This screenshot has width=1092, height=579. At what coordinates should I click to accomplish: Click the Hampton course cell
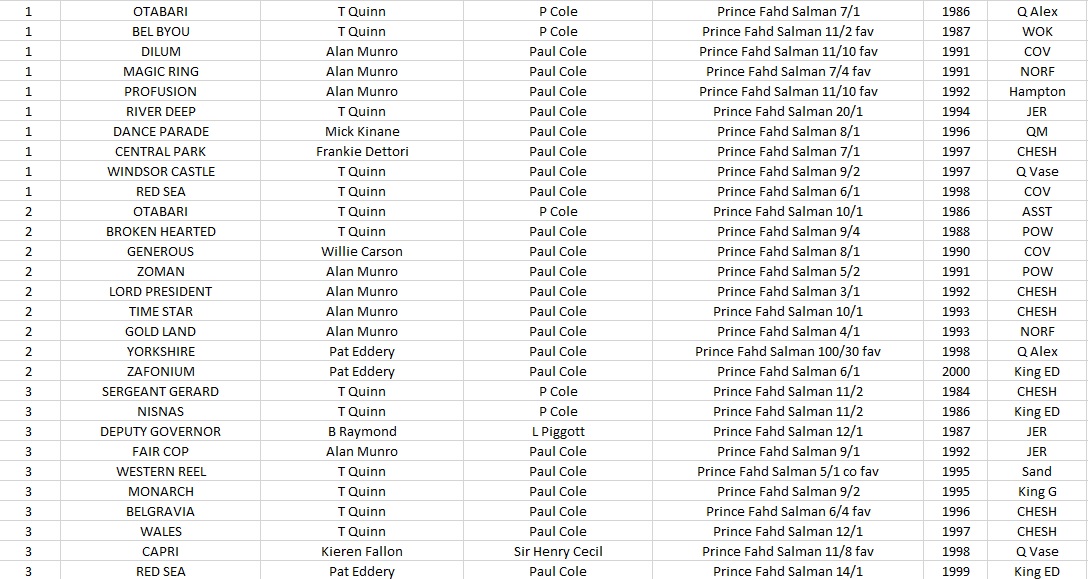point(1037,91)
